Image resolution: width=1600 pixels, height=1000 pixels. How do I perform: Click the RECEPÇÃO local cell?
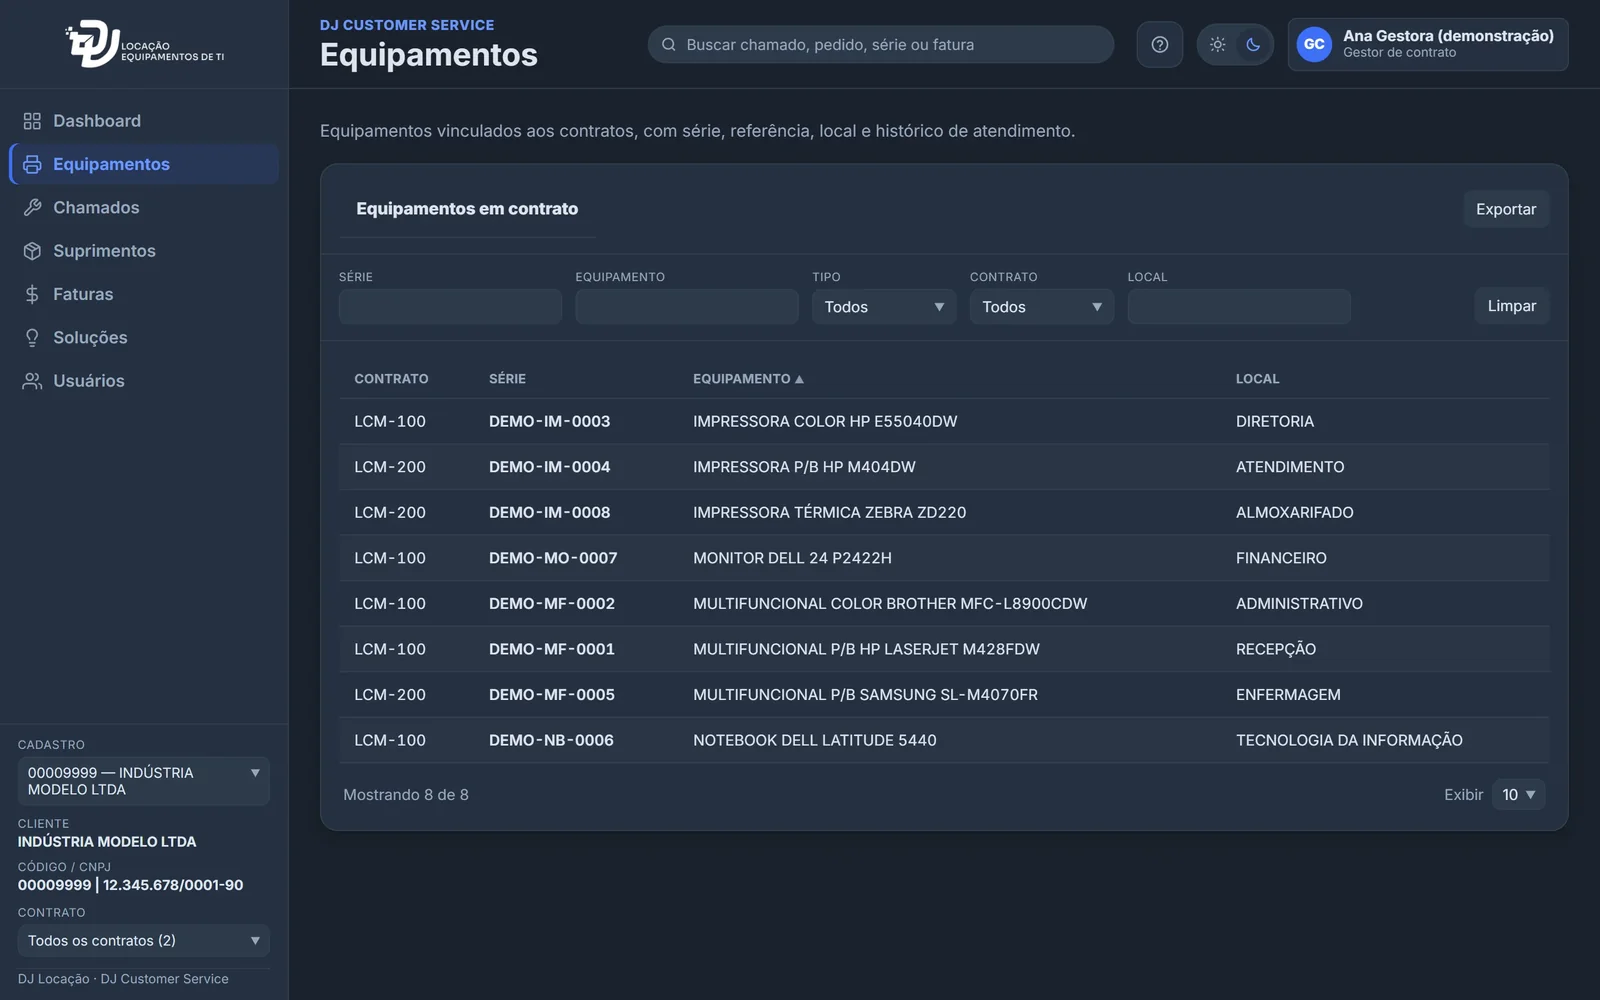tap(1276, 649)
